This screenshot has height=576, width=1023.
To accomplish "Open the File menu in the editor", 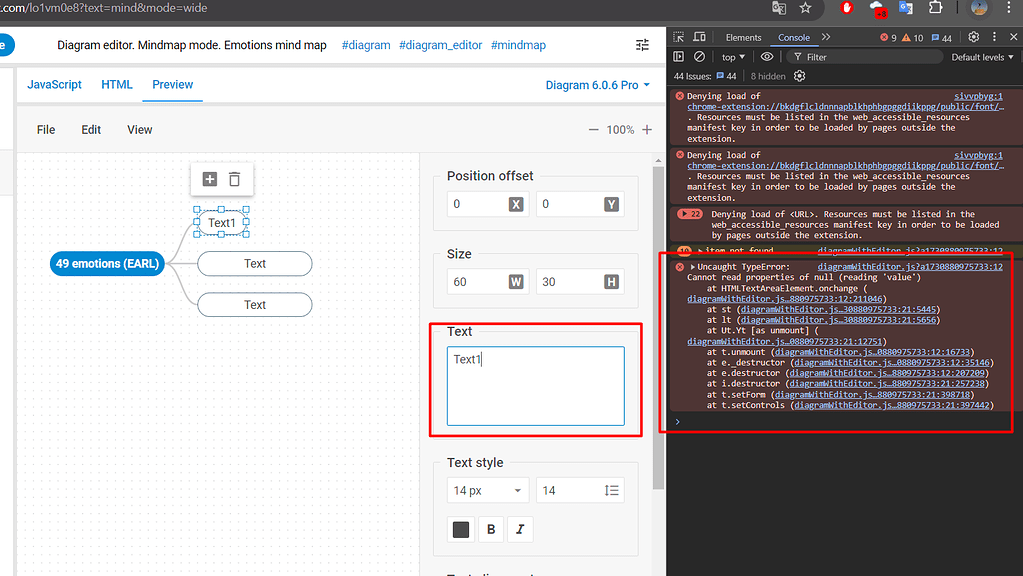I will (x=45, y=129).
